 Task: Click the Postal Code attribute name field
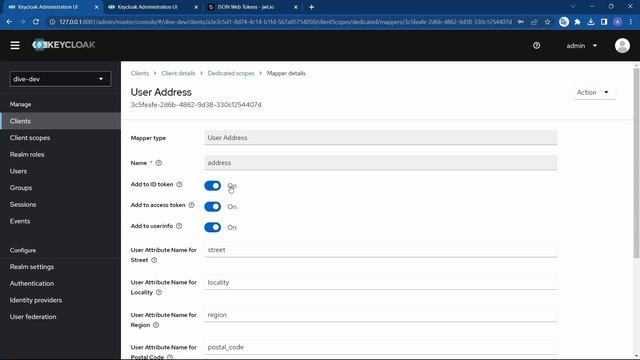click(380, 347)
